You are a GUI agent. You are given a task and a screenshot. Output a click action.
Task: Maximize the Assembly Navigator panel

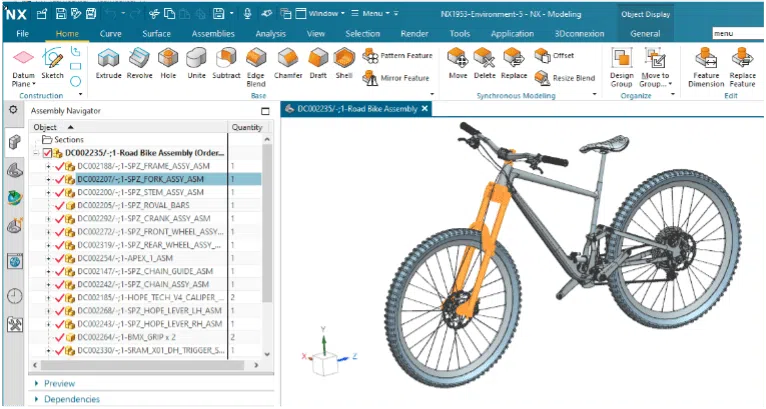point(265,111)
